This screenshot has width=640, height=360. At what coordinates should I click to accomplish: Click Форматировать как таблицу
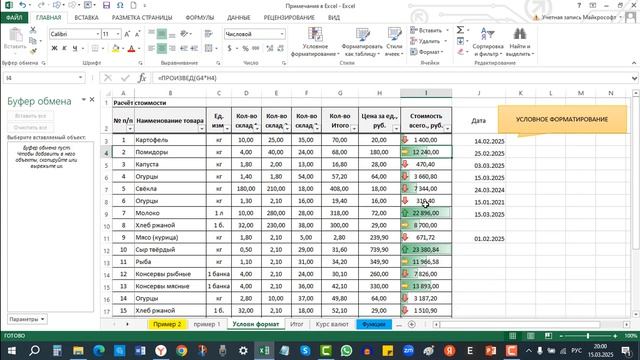click(x=362, y=42)
